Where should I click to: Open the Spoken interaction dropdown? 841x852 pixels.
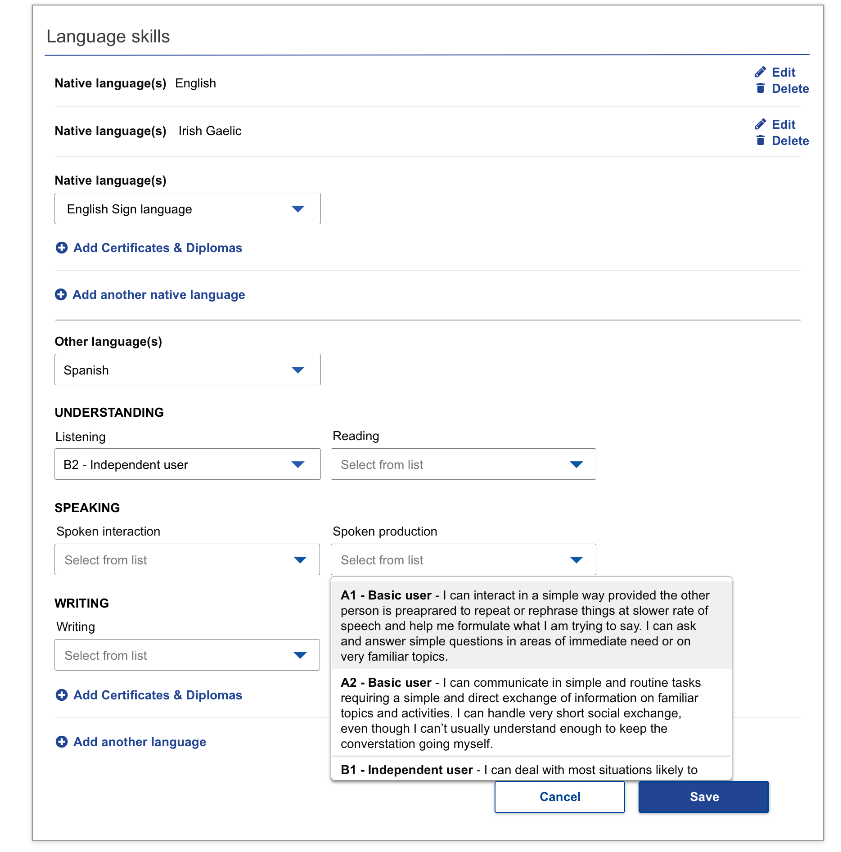[x=187, y=560]
